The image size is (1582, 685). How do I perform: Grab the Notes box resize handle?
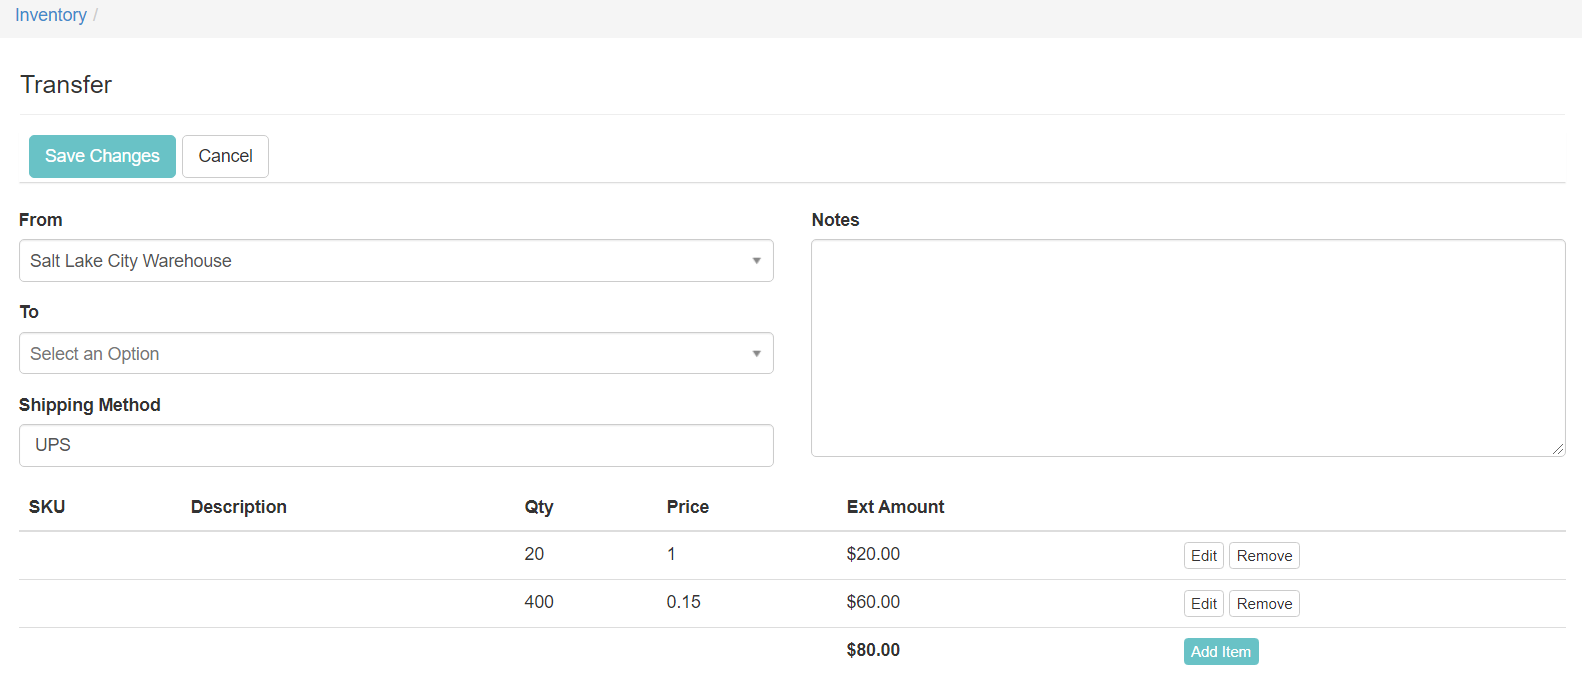click(1558, 449)
